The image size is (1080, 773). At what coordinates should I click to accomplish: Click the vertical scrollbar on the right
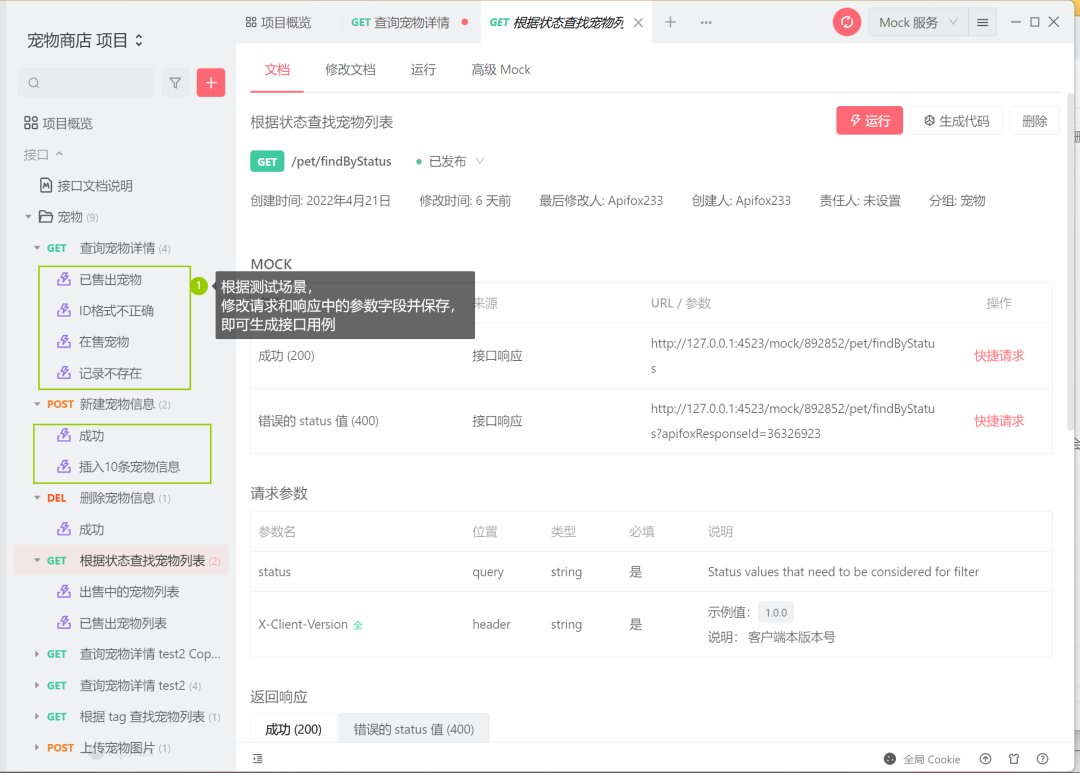pyautogui.click(x=1071, y=262)
